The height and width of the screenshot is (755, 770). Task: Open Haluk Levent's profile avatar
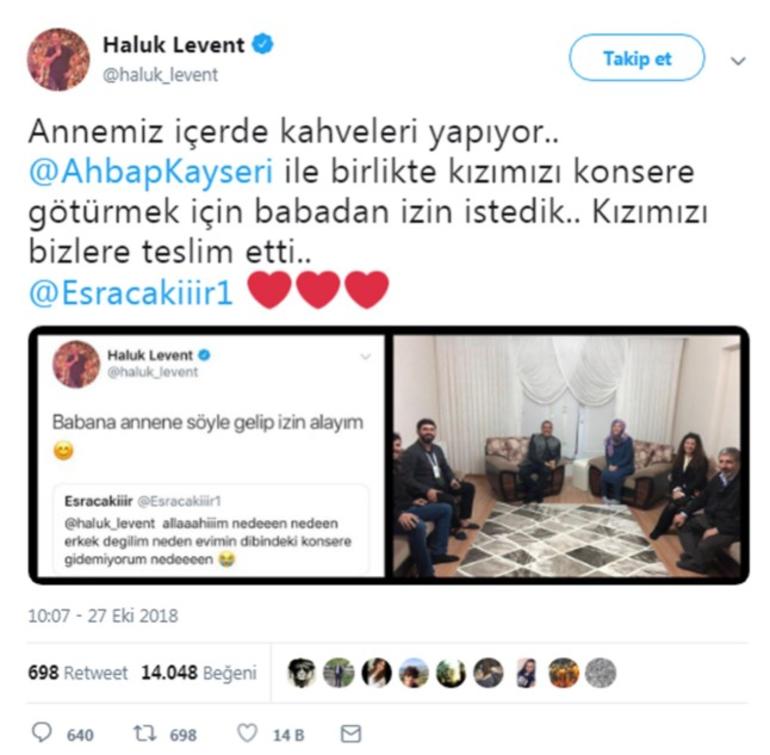click(58, 59)
